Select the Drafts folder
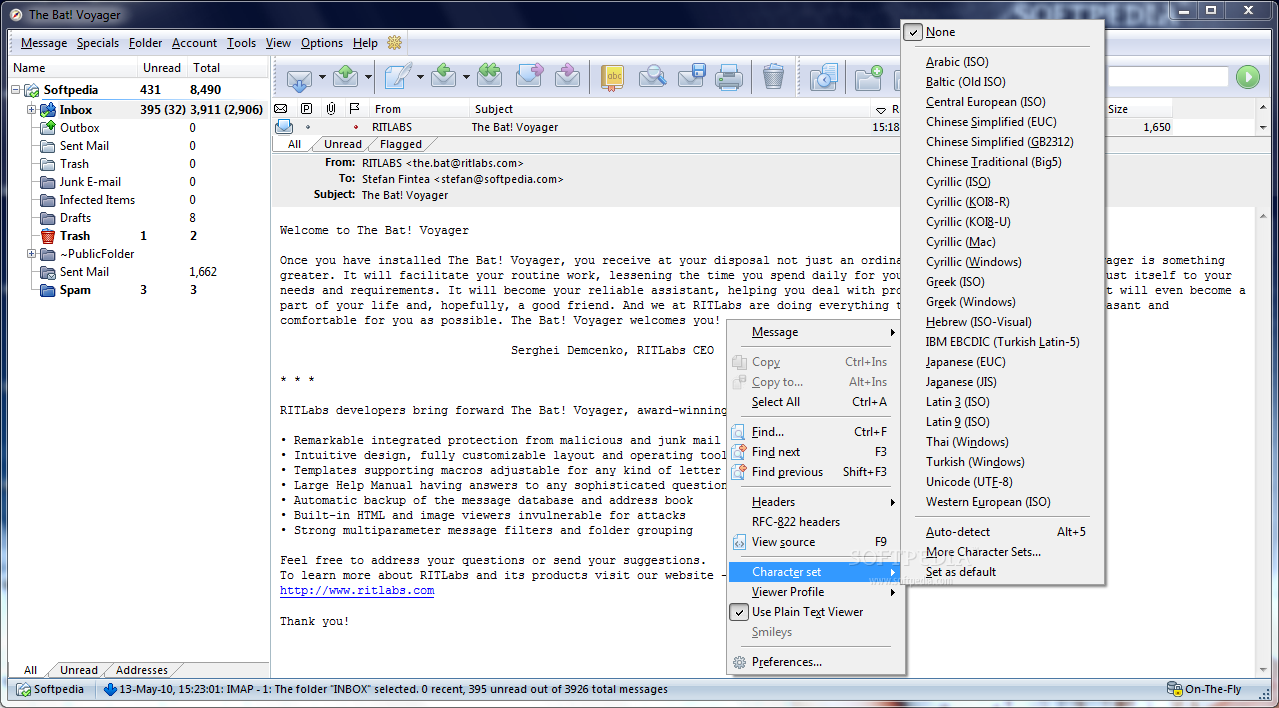 (75, 218)
